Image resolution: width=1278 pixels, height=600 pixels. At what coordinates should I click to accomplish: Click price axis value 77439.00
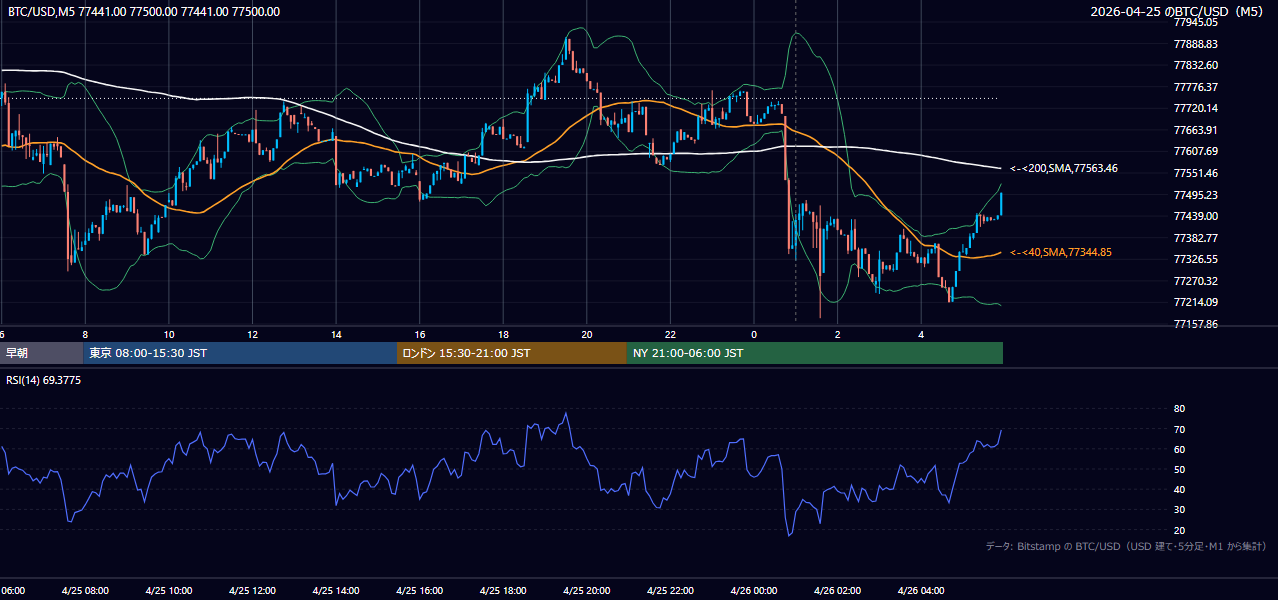(x=1195, y=216)
